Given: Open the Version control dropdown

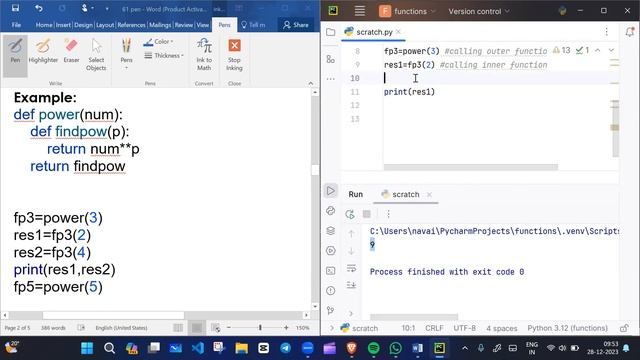Looking at the screenshot, I should click(x=479, y=11).
